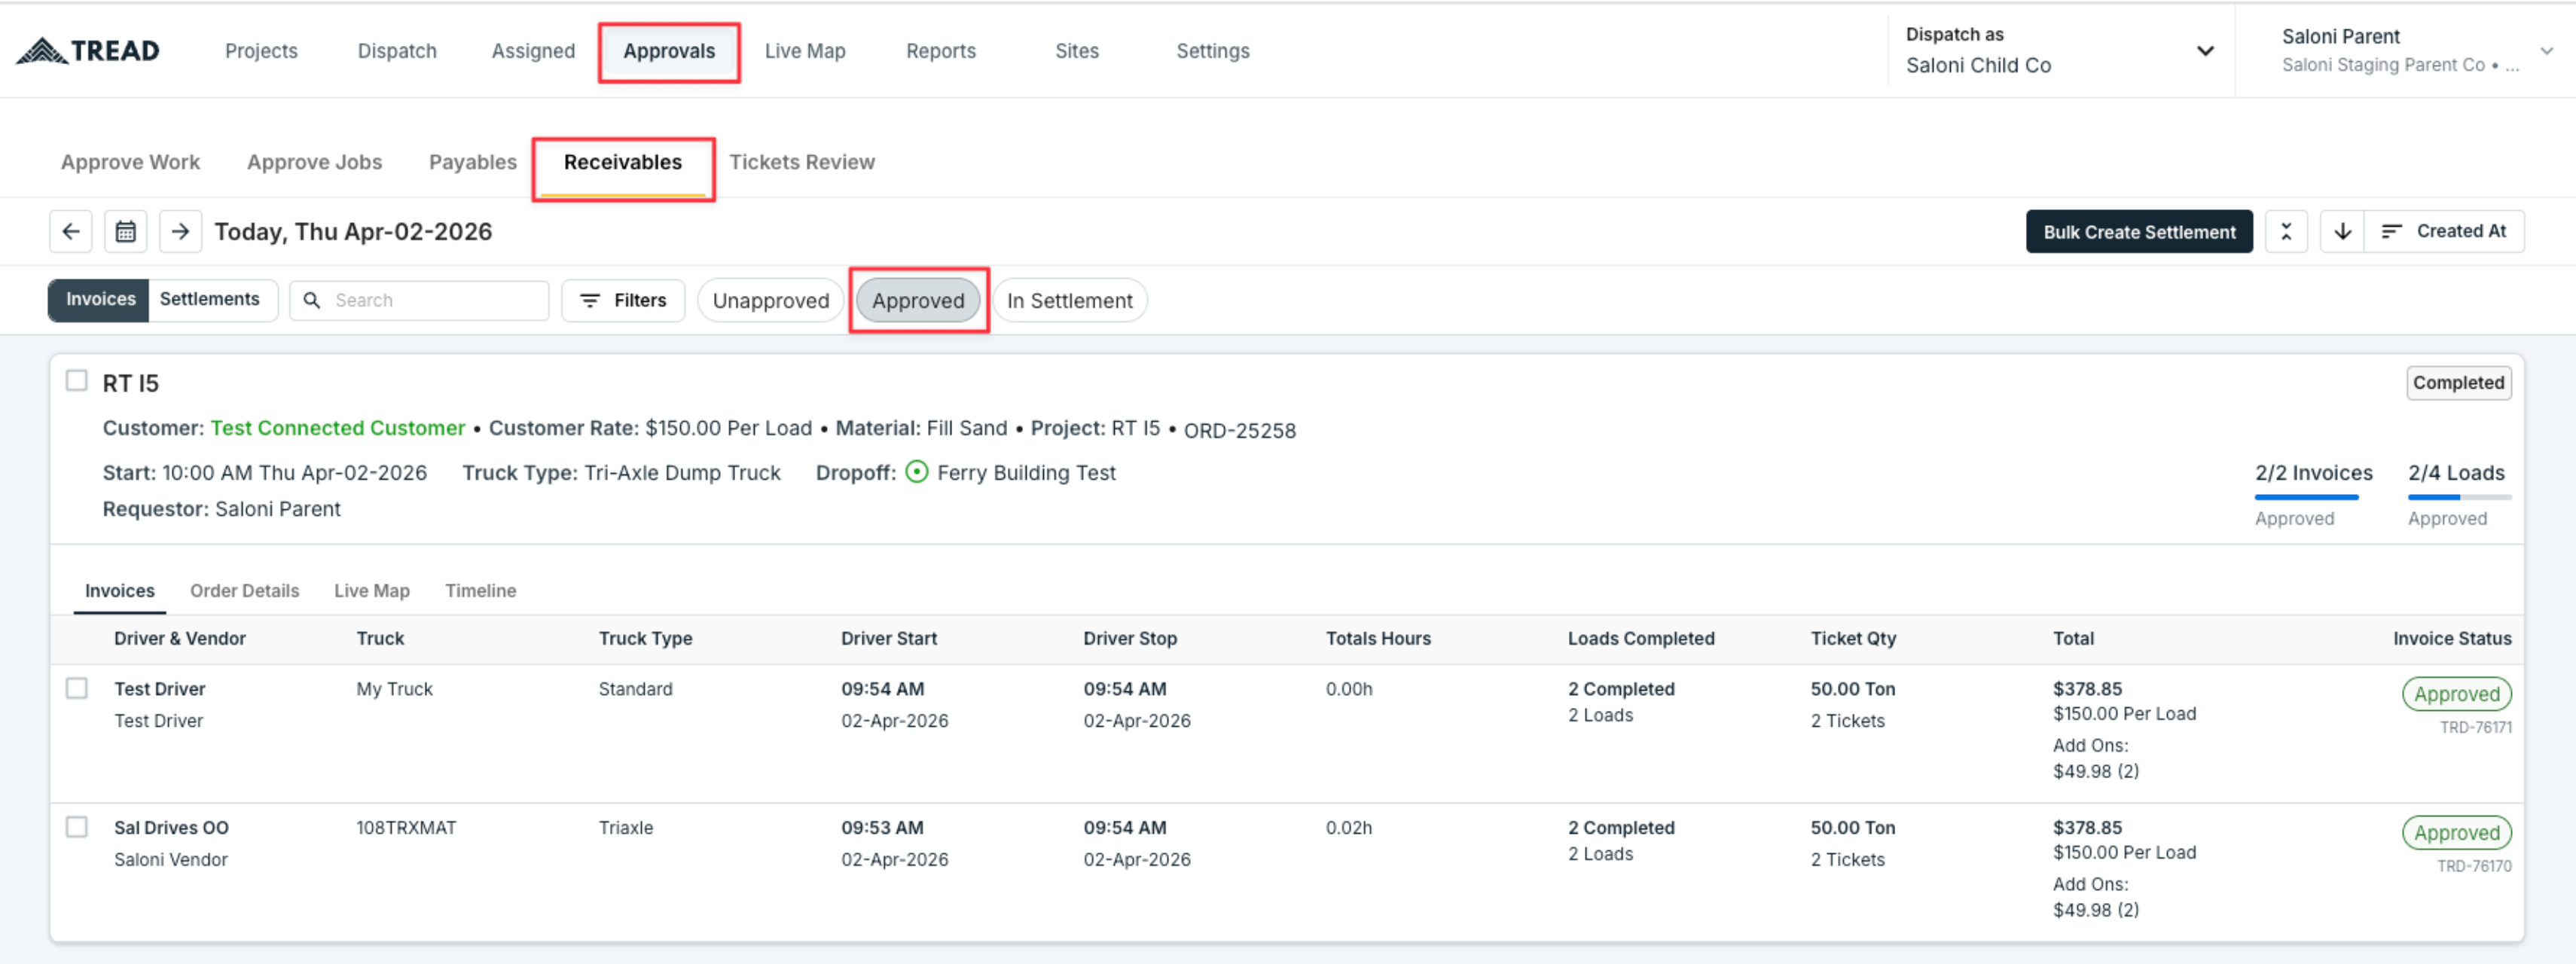
Task: Click Approved badge for TRD-76170
Action: point(2456,832)
